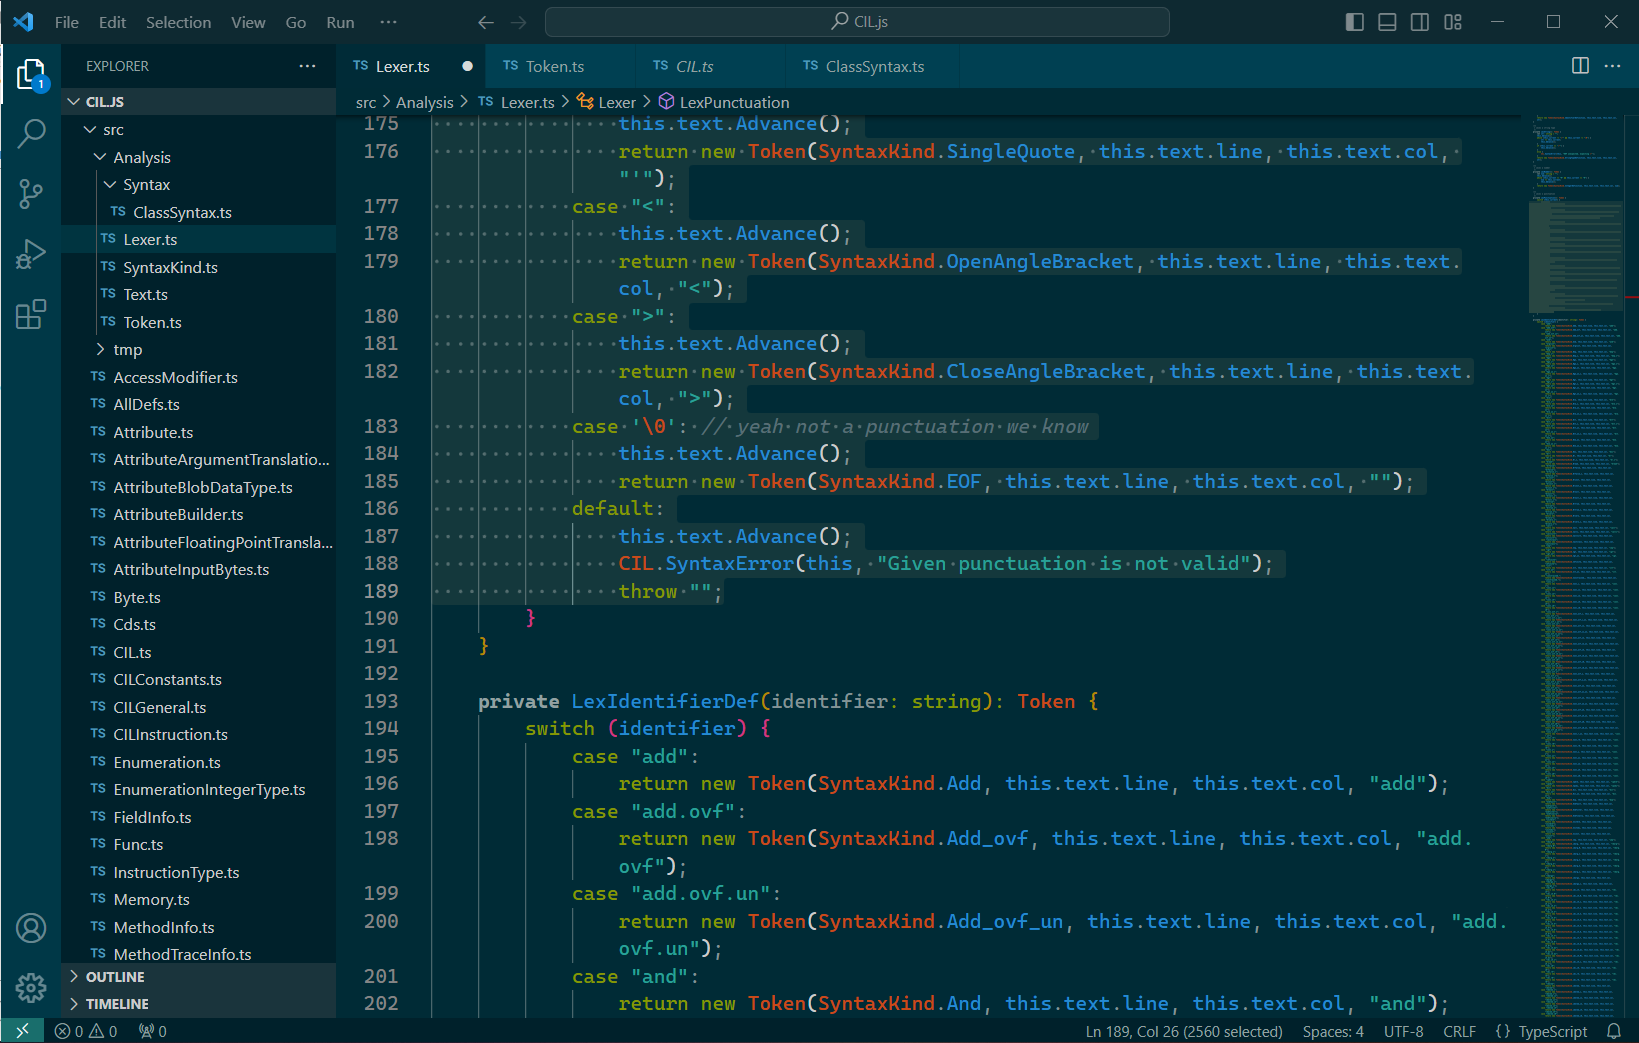Toggle the Primary Side Bar
This screenshot has width=1639, height=1043.
[1355, 22]
